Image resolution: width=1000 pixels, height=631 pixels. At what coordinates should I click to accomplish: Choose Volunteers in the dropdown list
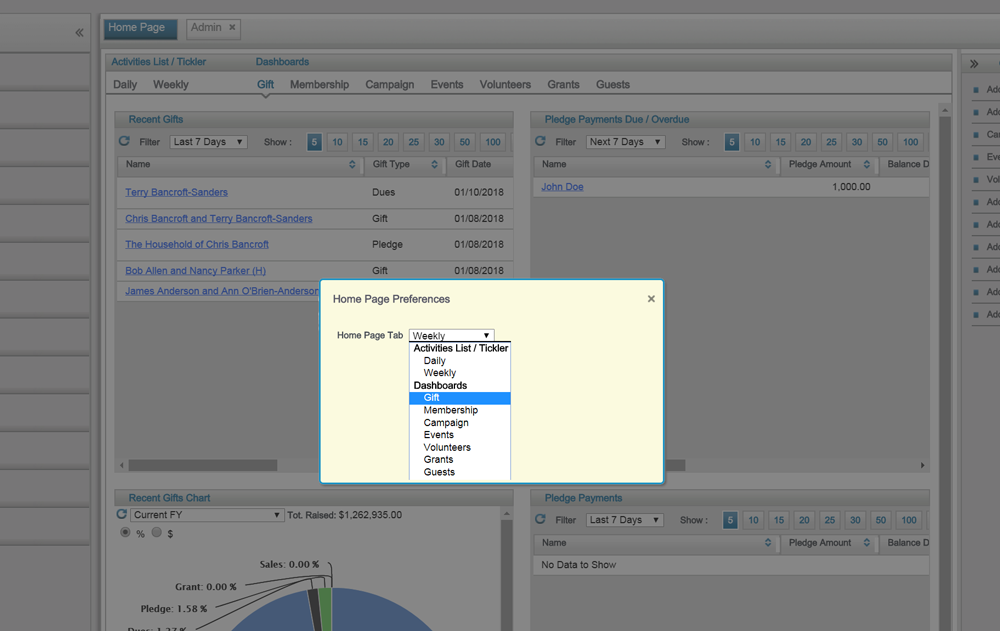click(459, 447)
